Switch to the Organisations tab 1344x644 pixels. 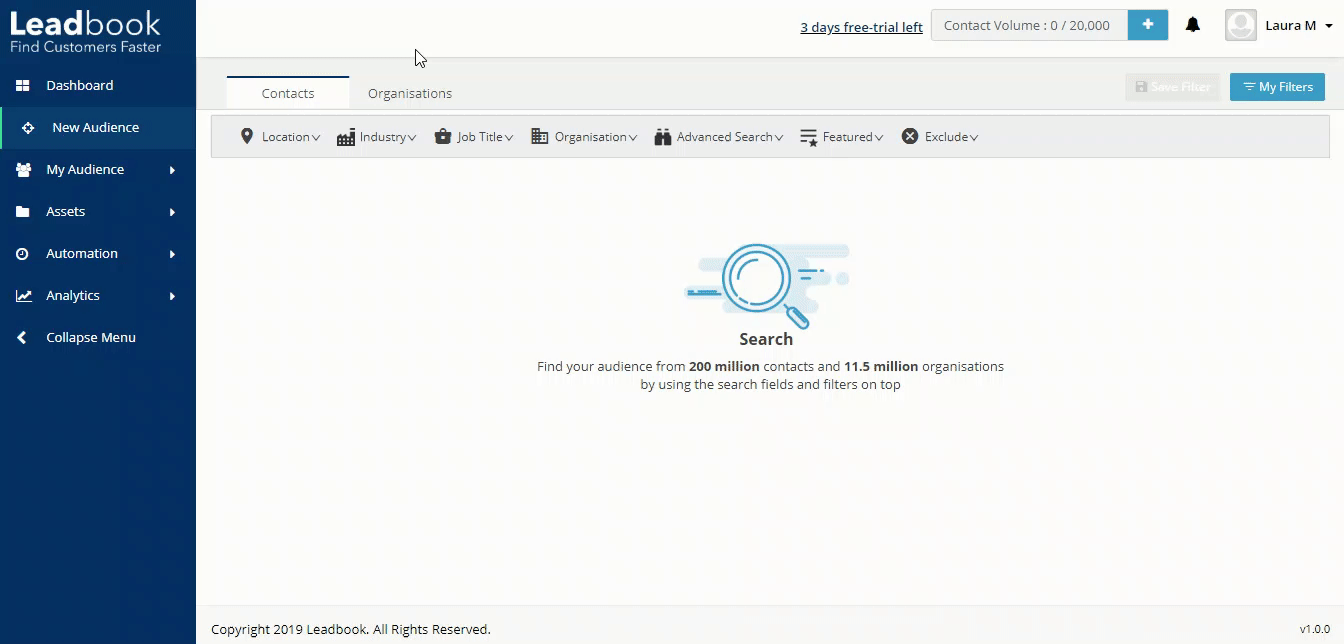click(410, 93)
